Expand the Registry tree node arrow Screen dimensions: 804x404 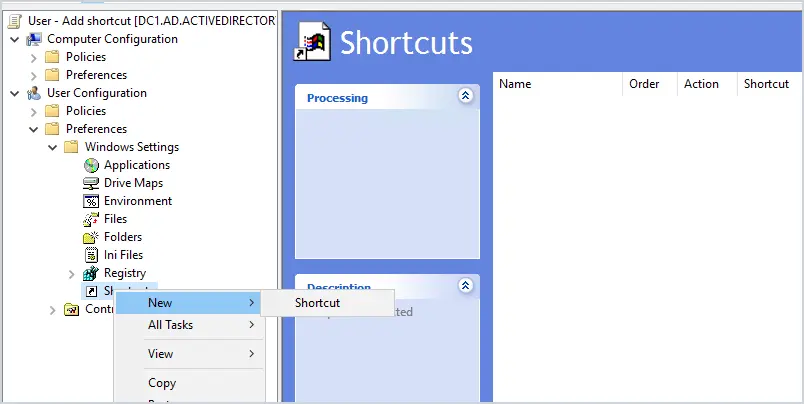[x=71, y=274]
